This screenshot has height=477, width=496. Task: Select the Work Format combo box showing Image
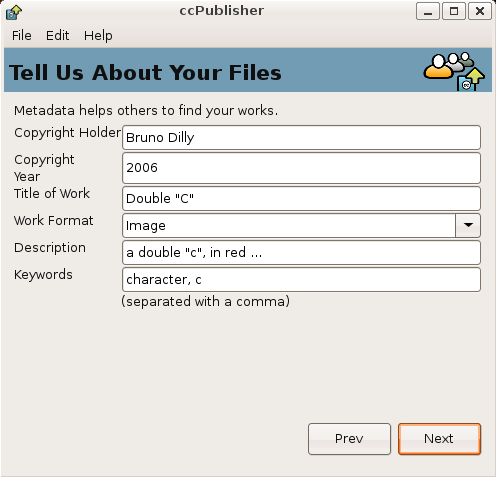click(301, 225)
